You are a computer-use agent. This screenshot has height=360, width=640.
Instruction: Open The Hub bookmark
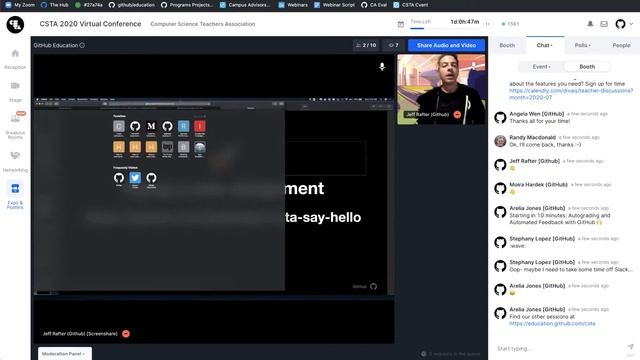pyautogui.click(x=55, y=5)
